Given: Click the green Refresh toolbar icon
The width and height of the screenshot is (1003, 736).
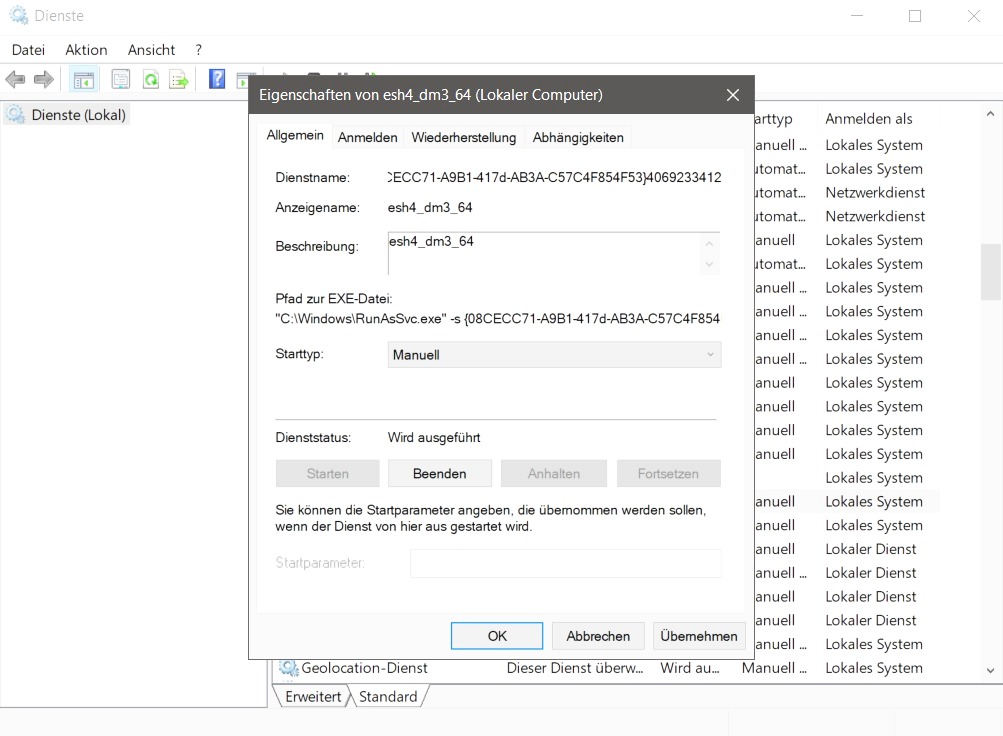Looking at the screenshot, I should [150, 80].
